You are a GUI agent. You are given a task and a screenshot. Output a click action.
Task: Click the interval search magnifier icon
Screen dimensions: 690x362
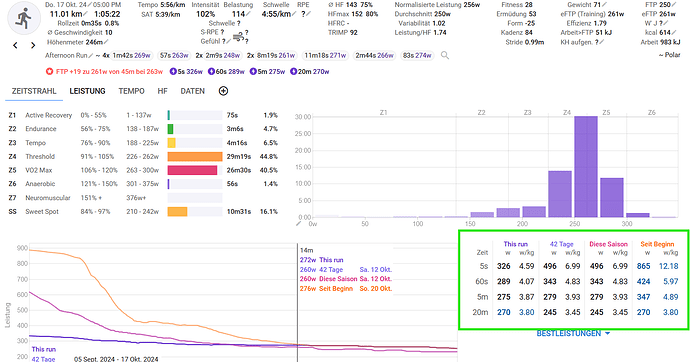tap(445, 55)
